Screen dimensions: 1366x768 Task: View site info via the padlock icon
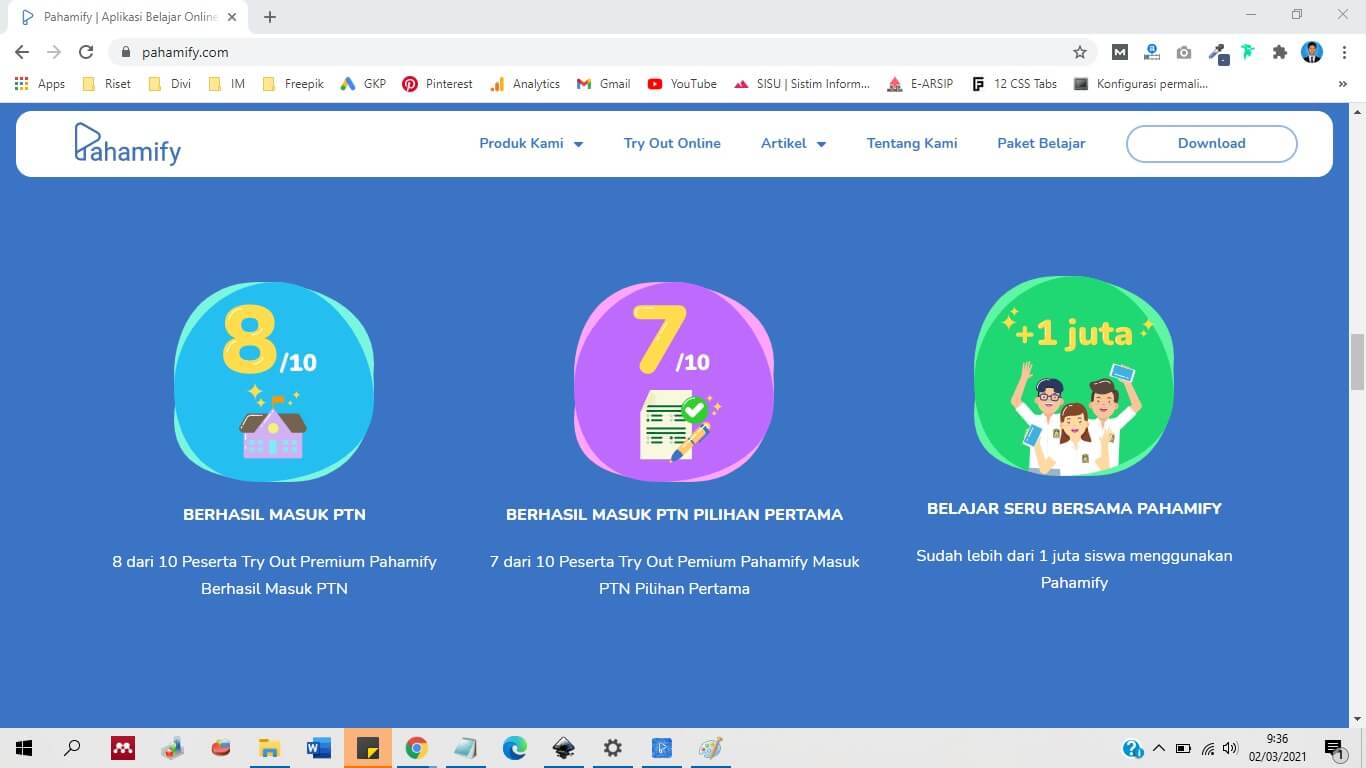[x=126, y=52]
